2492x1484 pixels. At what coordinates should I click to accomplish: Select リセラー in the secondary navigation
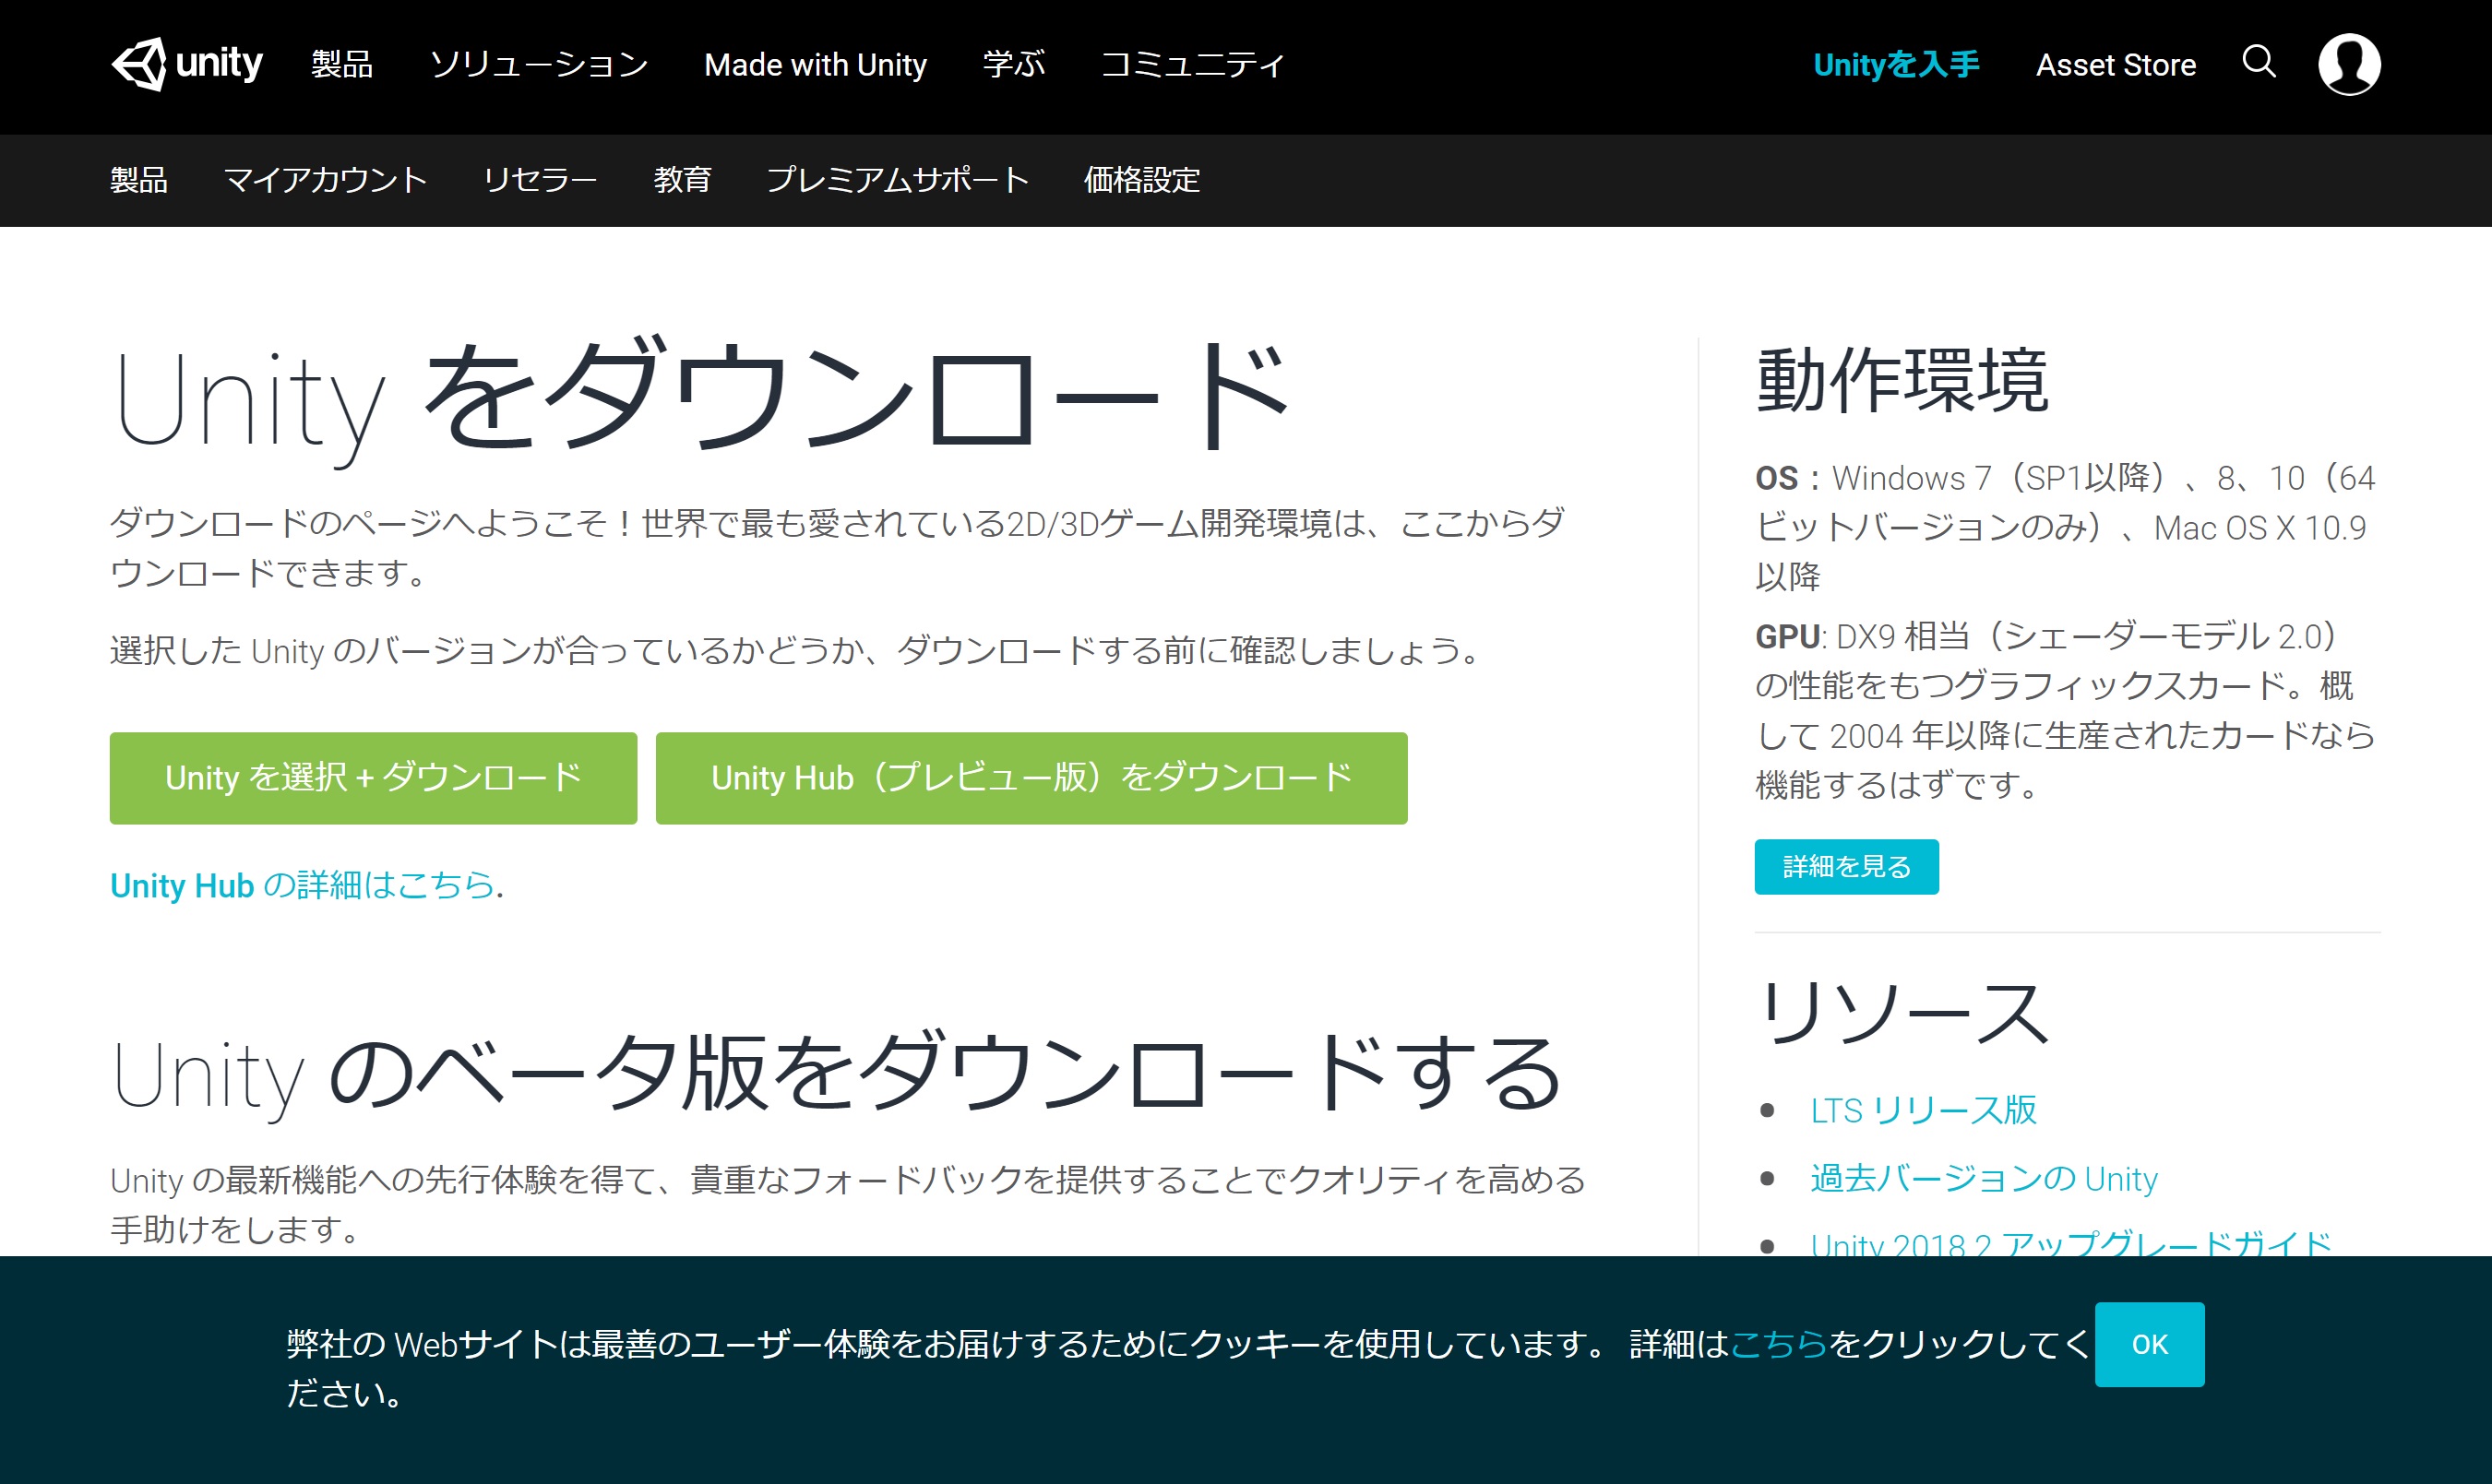pyautogui.click(x=541, y=181)
